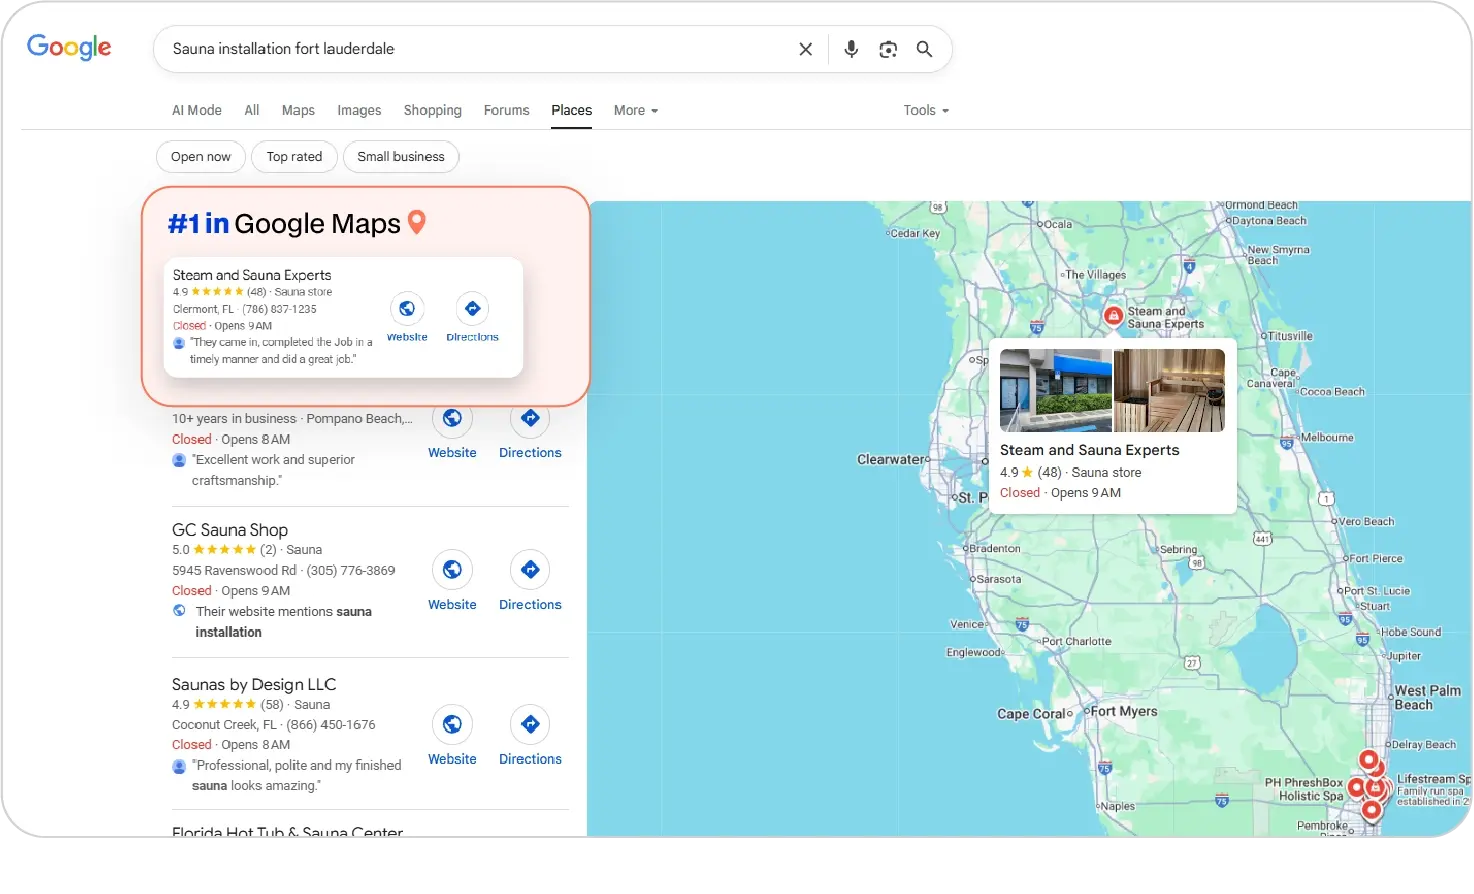Image resolution: width=1474 pixels, height=894 pixels.
Task: Expand the More dropdown menu
Action: [635, 111]
